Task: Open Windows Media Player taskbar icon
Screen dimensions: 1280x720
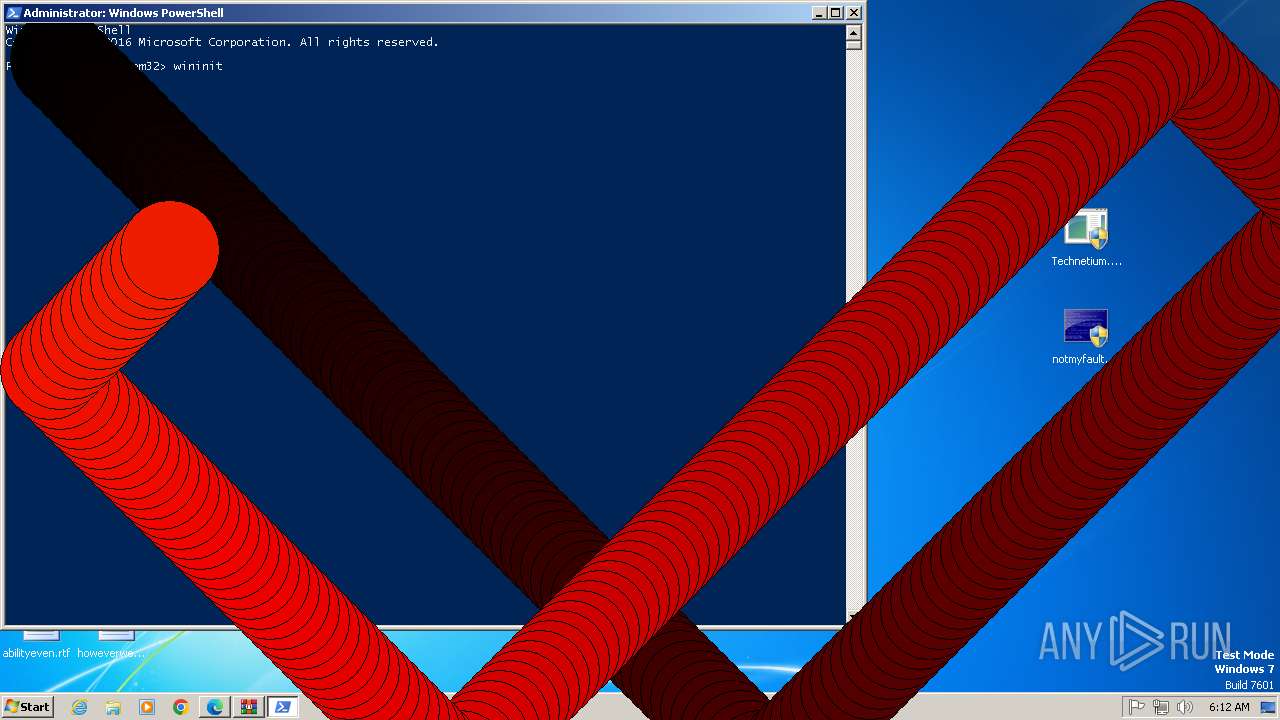Action: pyautogui.click(x=147, y=707)
